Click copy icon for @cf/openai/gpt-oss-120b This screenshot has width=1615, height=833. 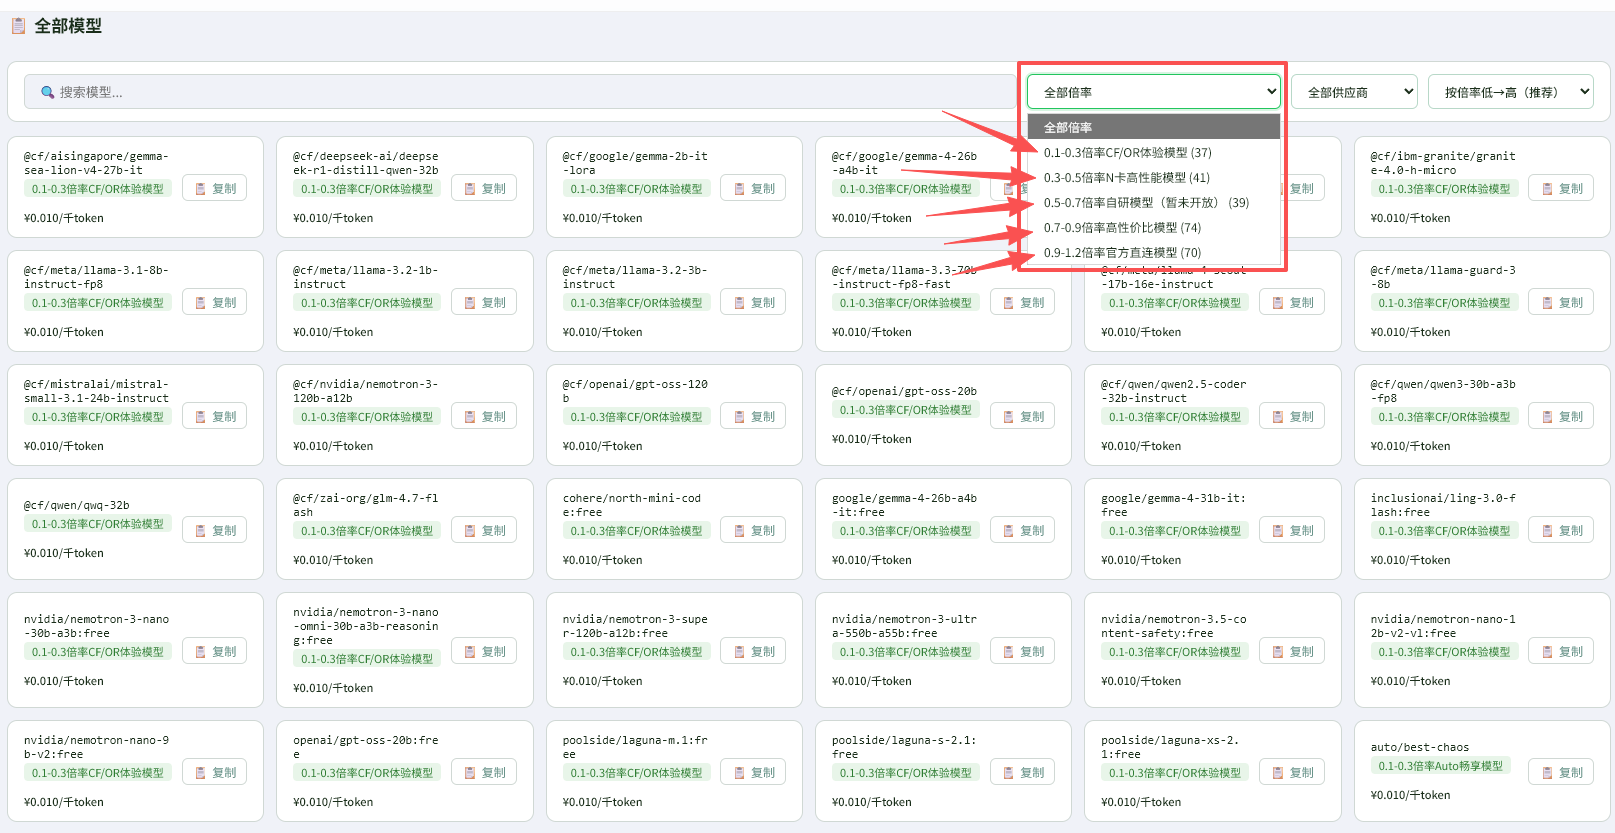pos(740,417)
